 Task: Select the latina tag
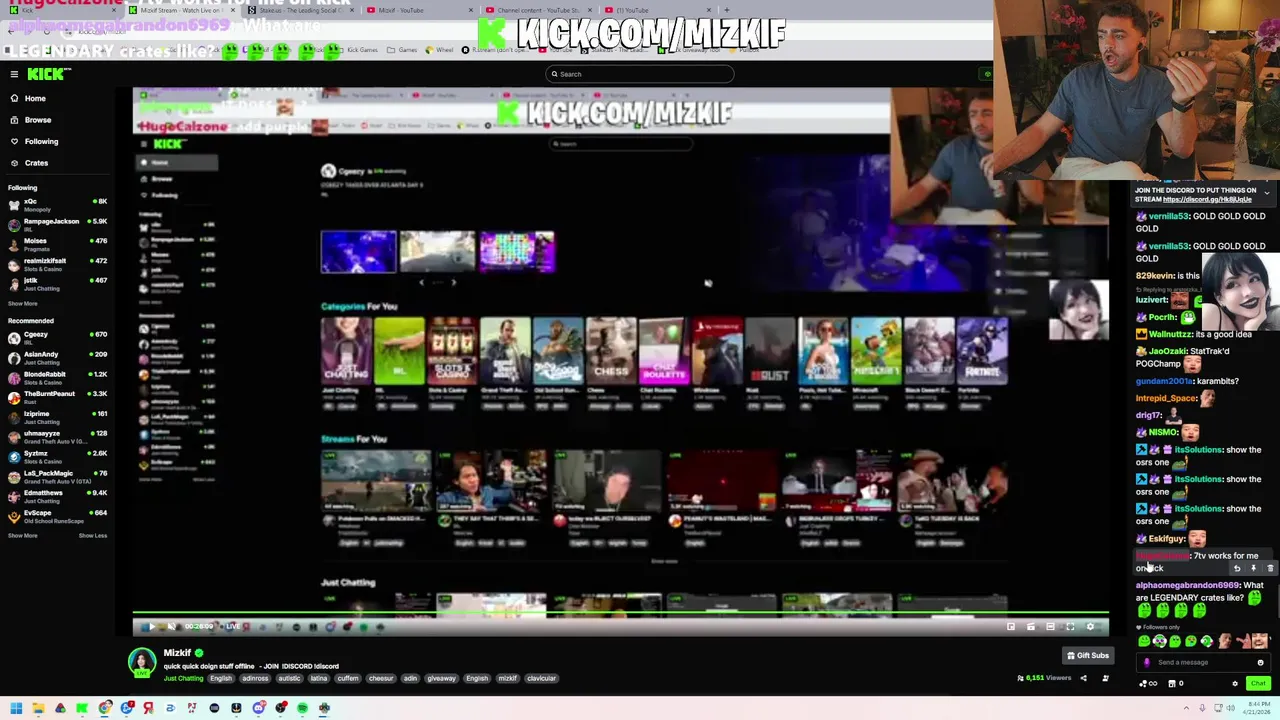[x=319, y=678]
